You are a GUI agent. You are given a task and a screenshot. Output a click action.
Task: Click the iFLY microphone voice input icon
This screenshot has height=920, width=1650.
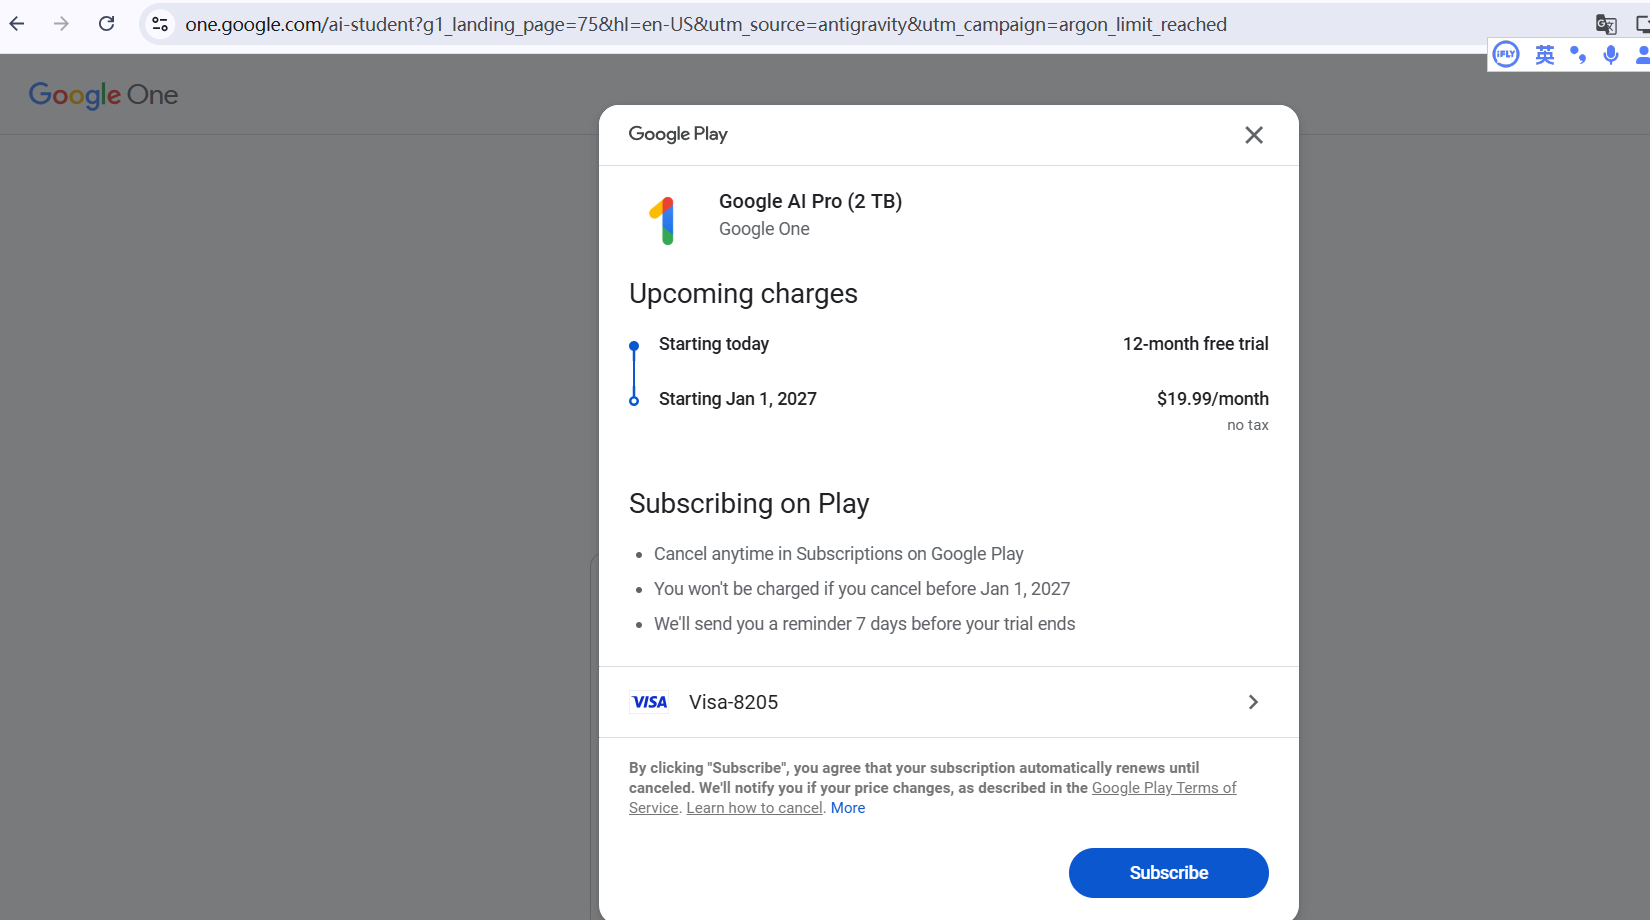click(1611, 55)
